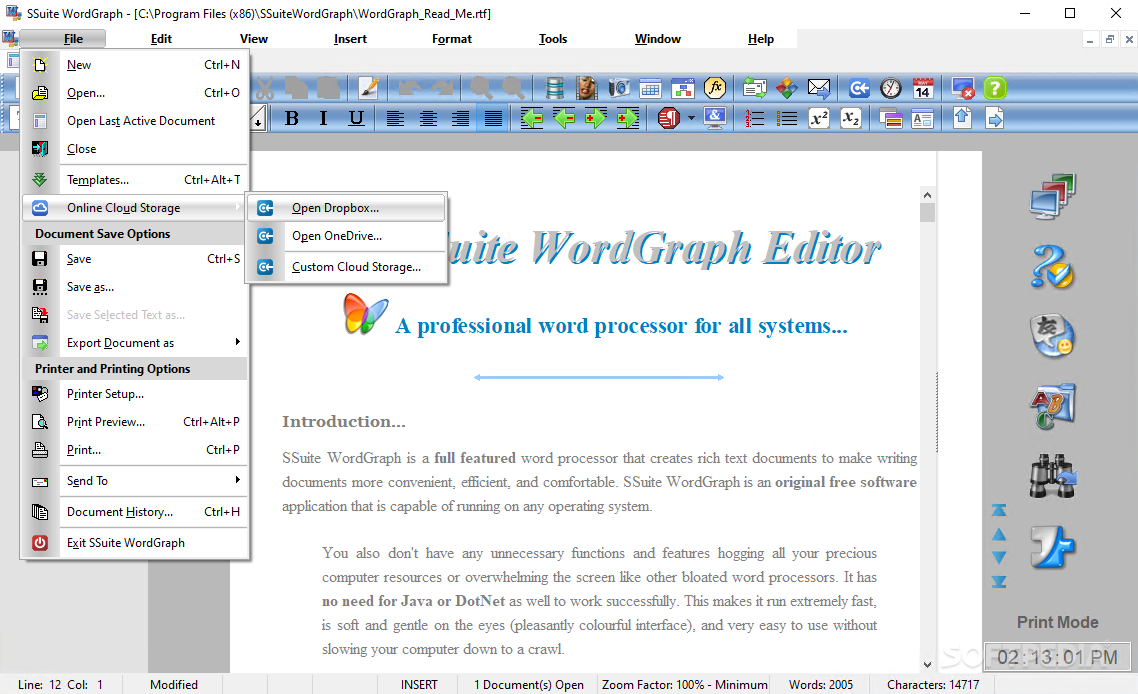
Task: Click the ABC folder sidebar icon
Action: point(1052,406)
